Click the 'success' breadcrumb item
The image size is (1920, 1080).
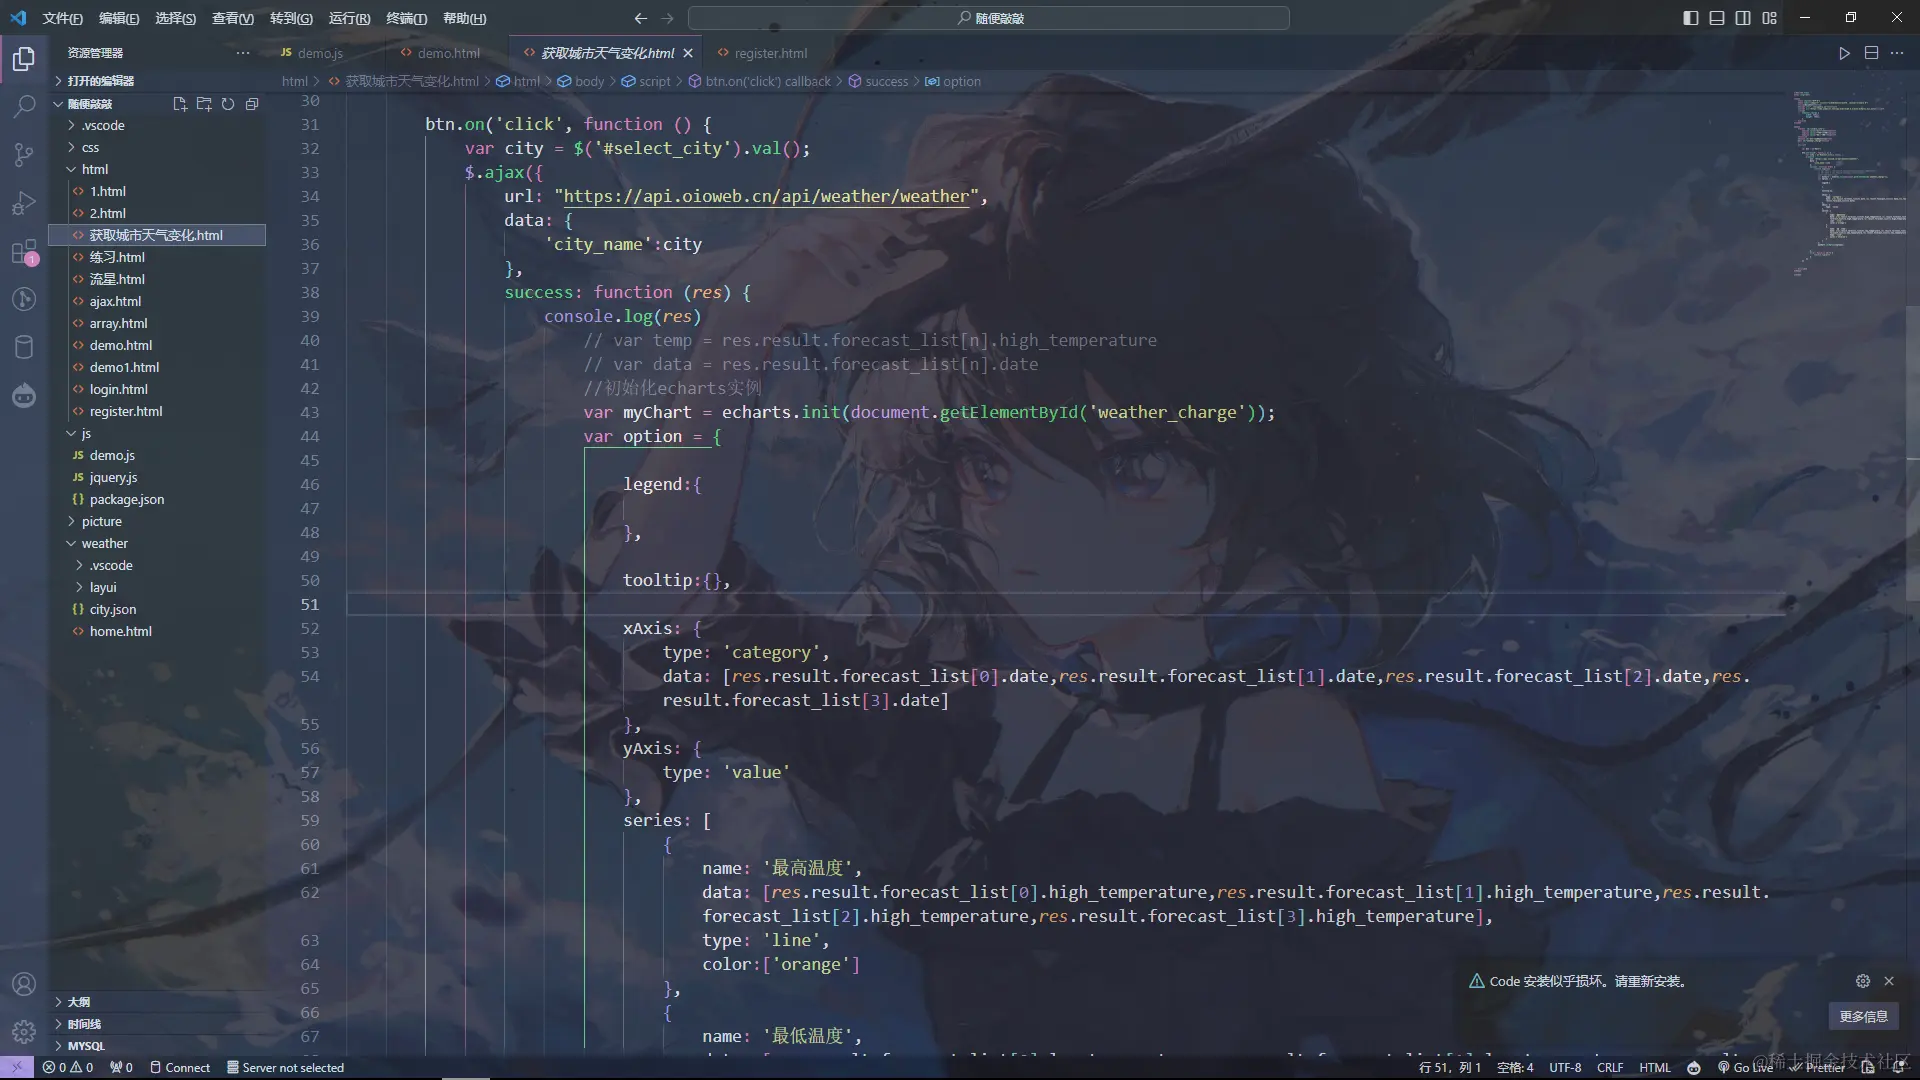pyautogui.click(x=878, y=81)
